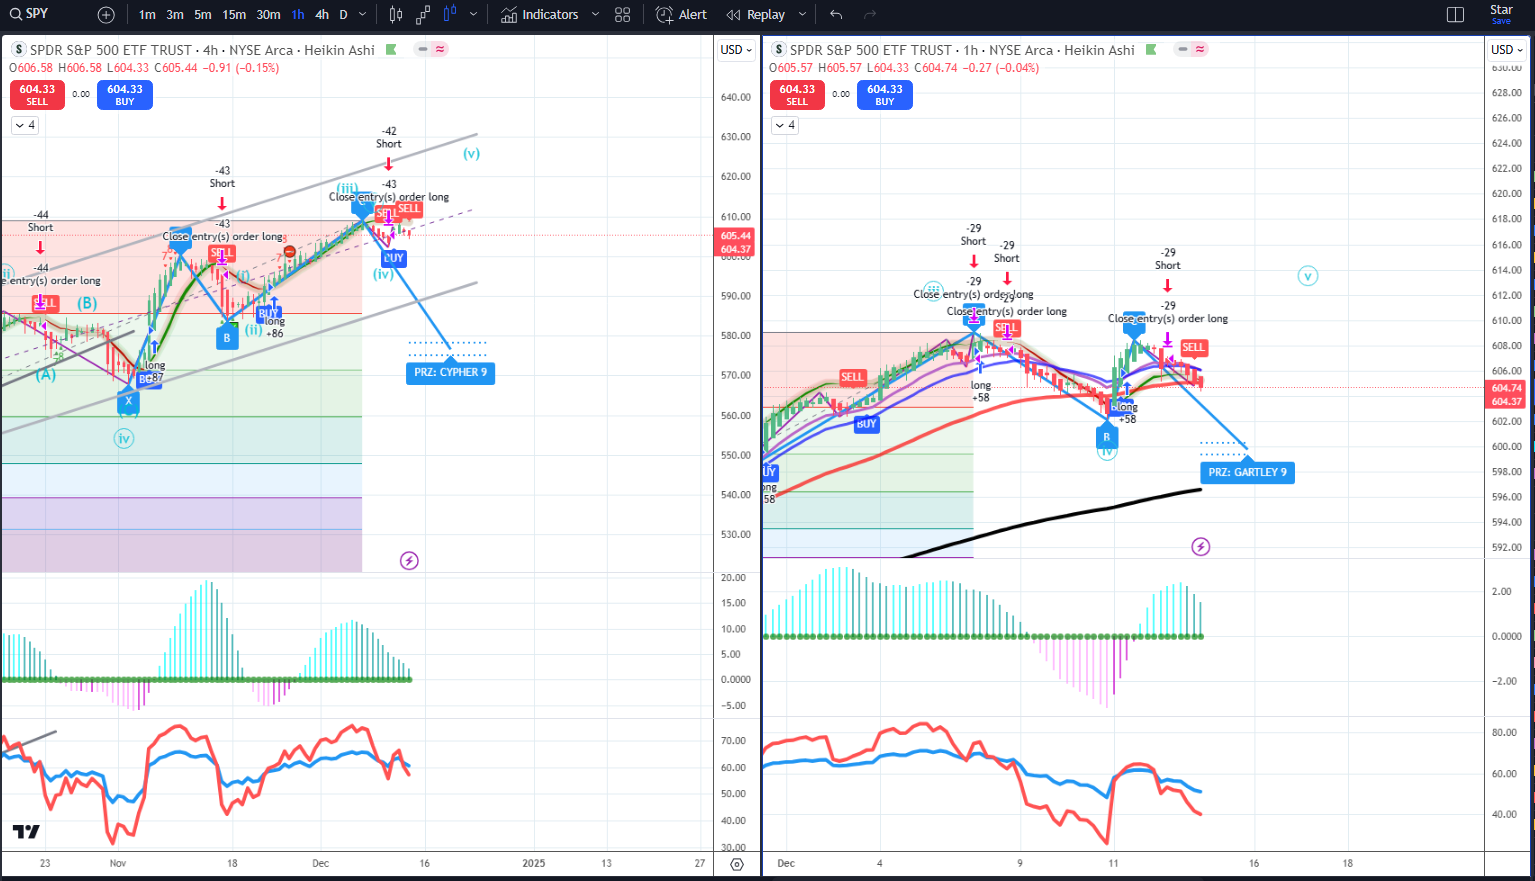Click the red stop marker on 4h chart

pos(289,252)
